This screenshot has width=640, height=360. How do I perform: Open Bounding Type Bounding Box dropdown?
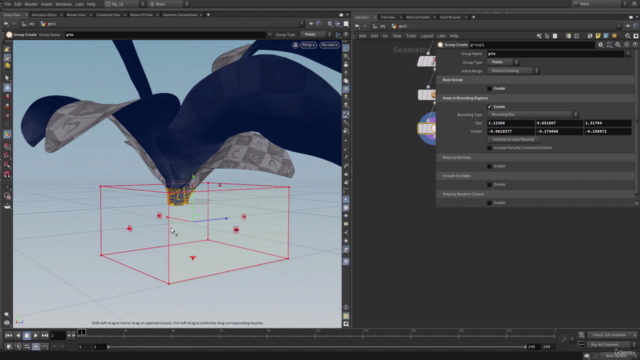point(533,114)
